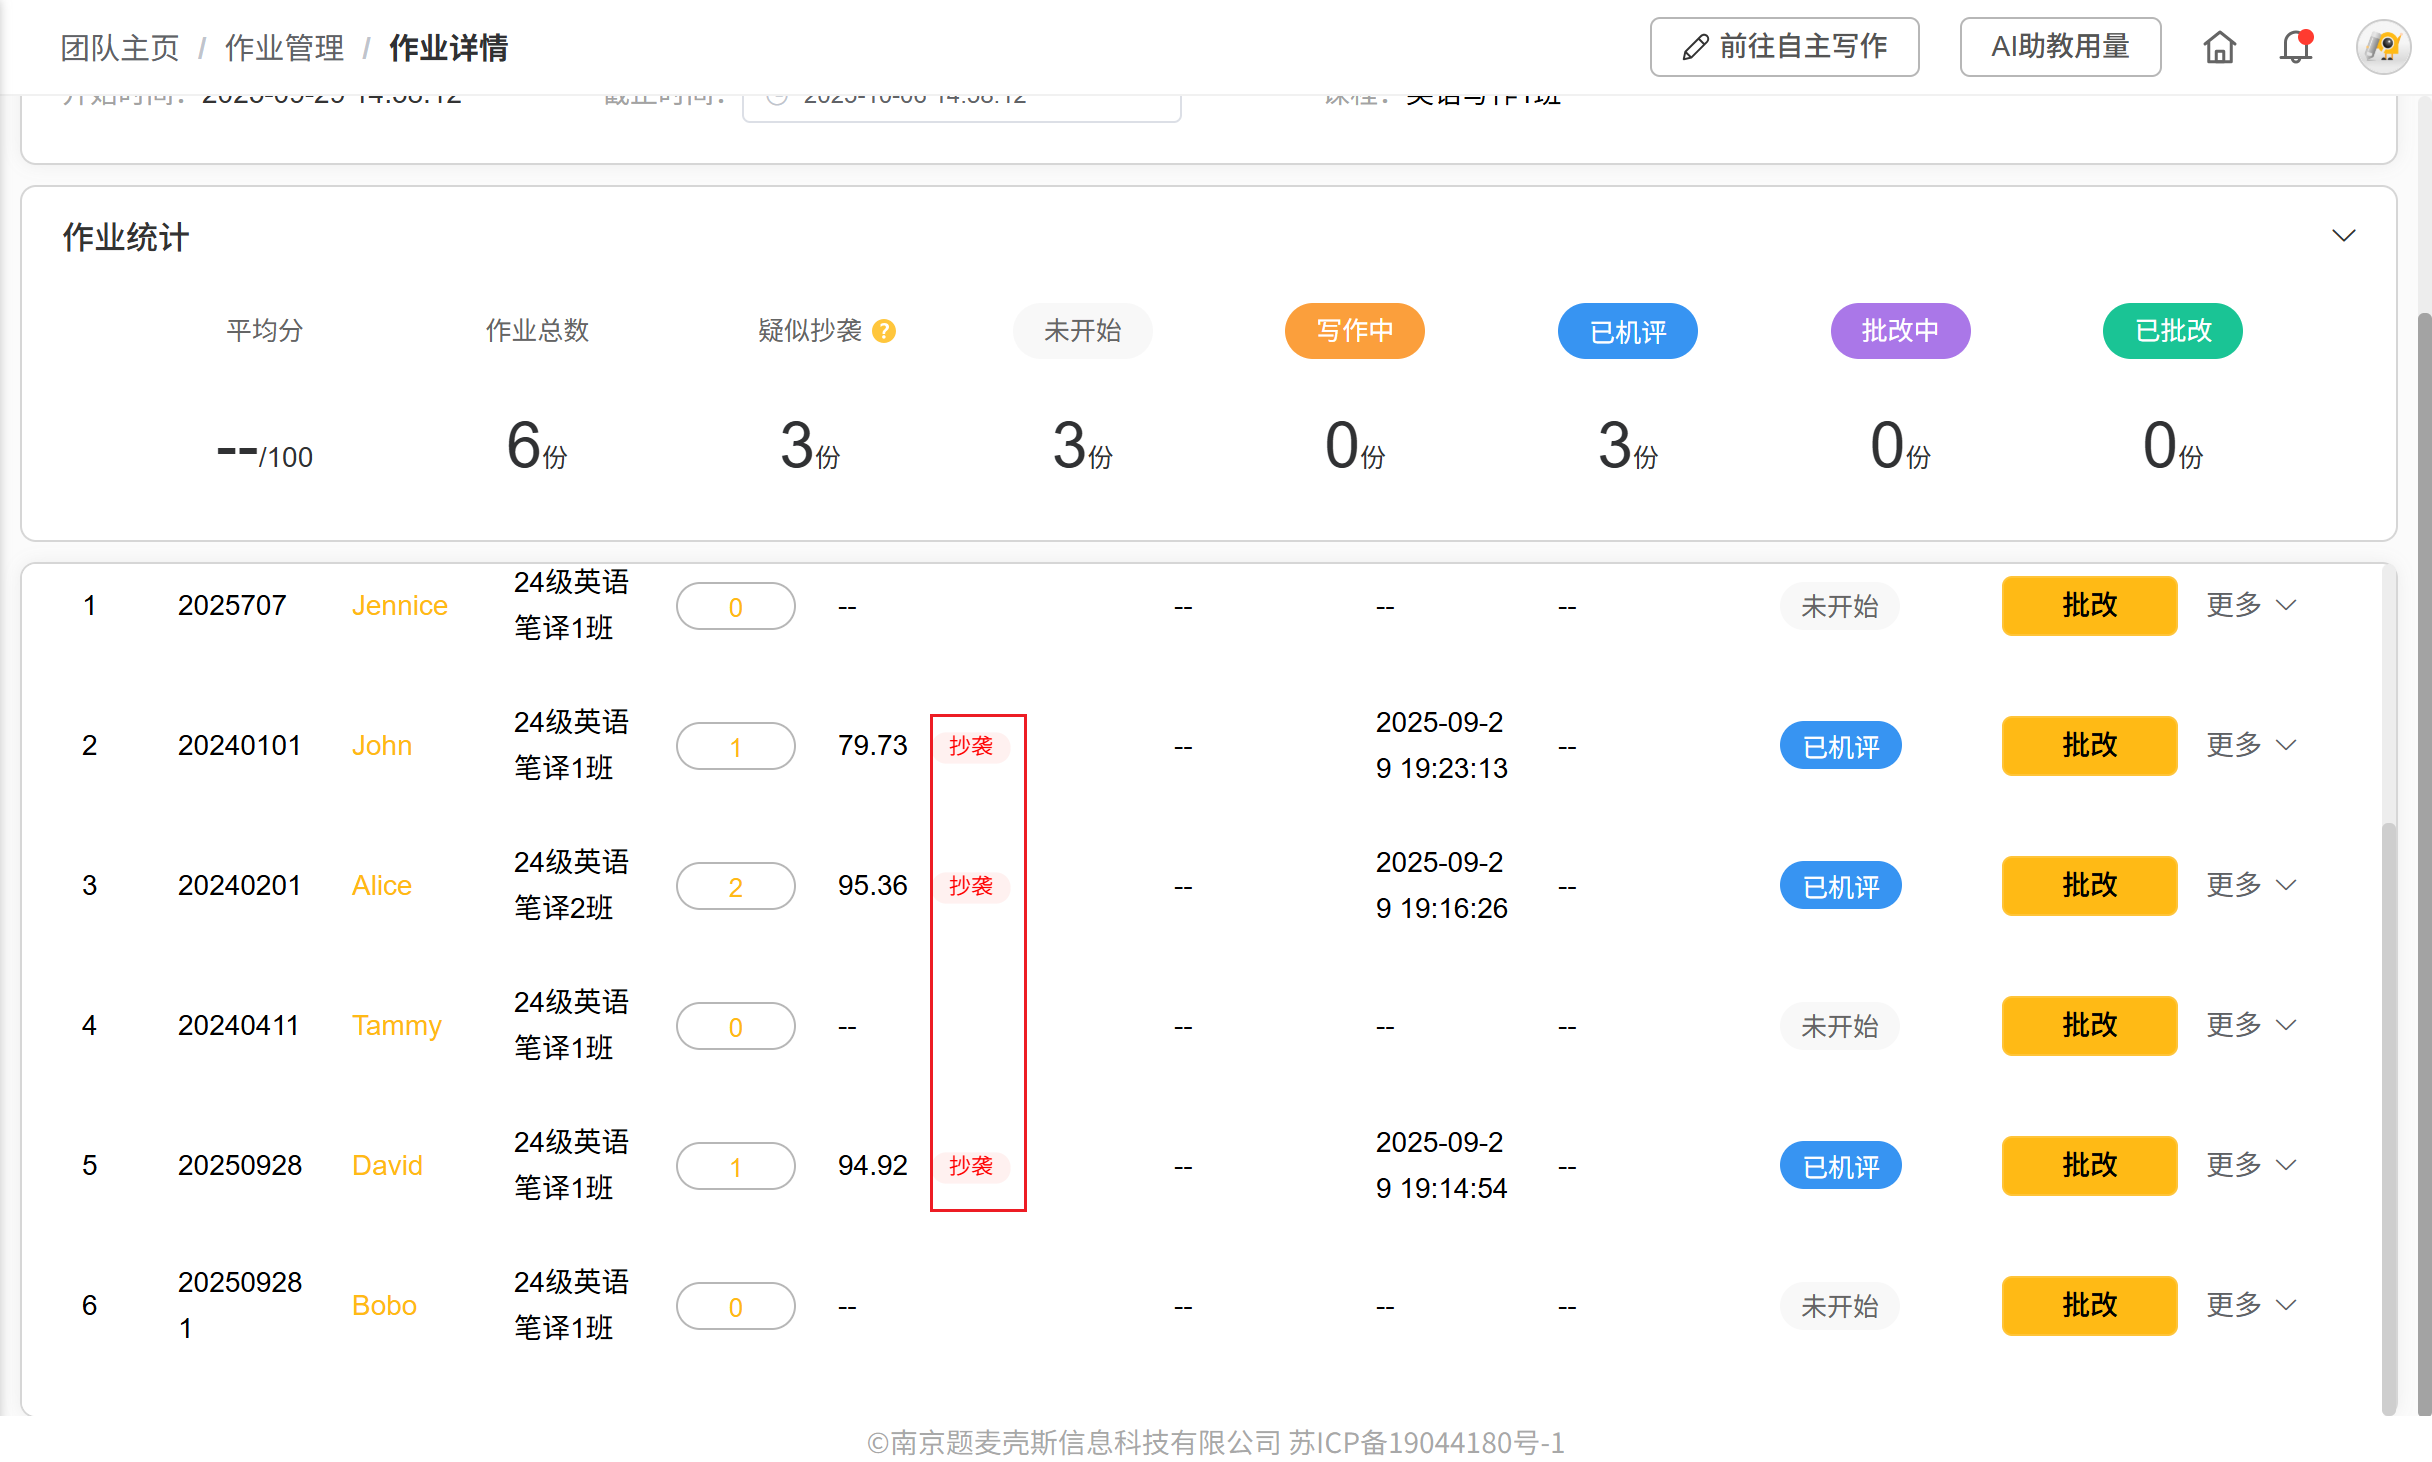Click John's 抄袭 plagiarism tag
The width and height of the screenshot is (2432, 1462).
[x=971, y=746]
